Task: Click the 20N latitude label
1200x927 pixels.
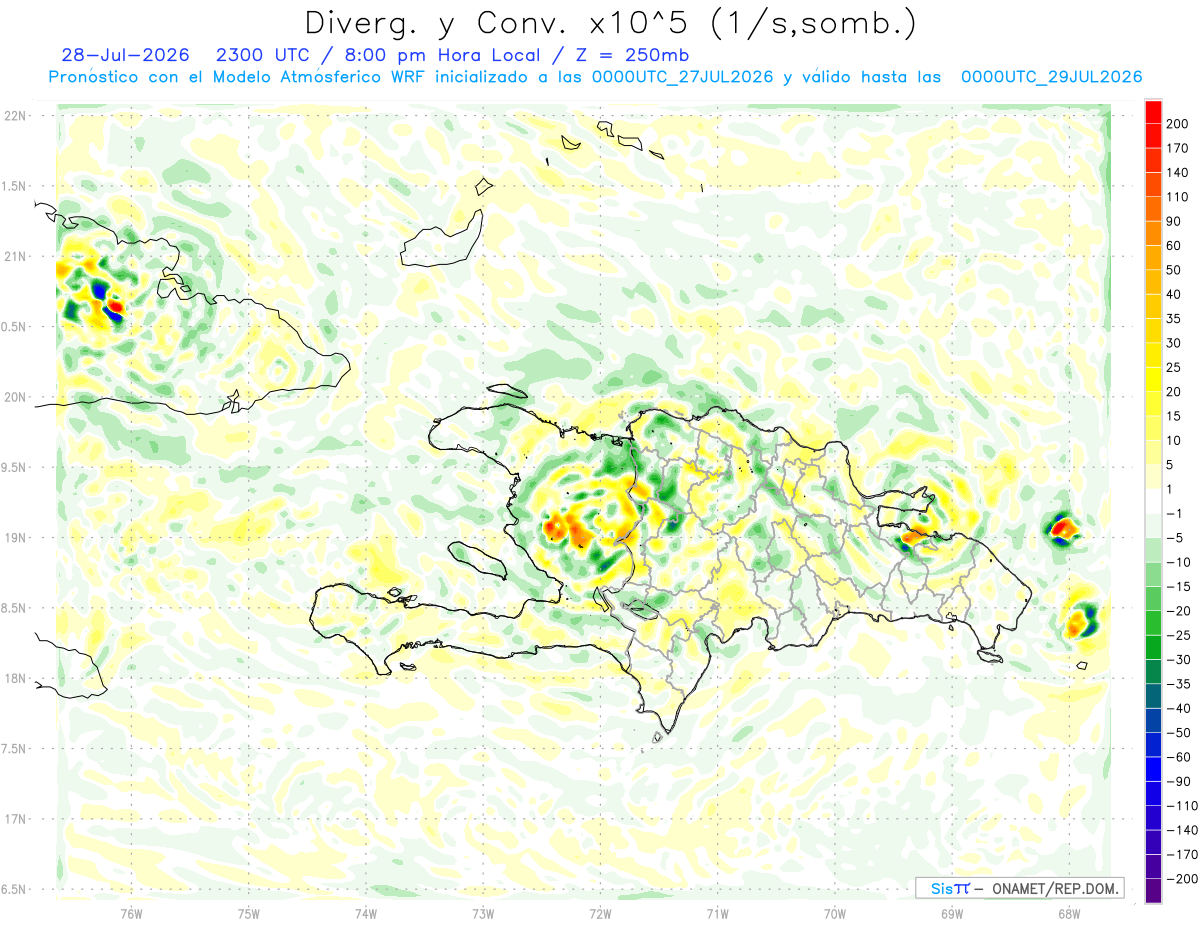Action: click(15, 397)
